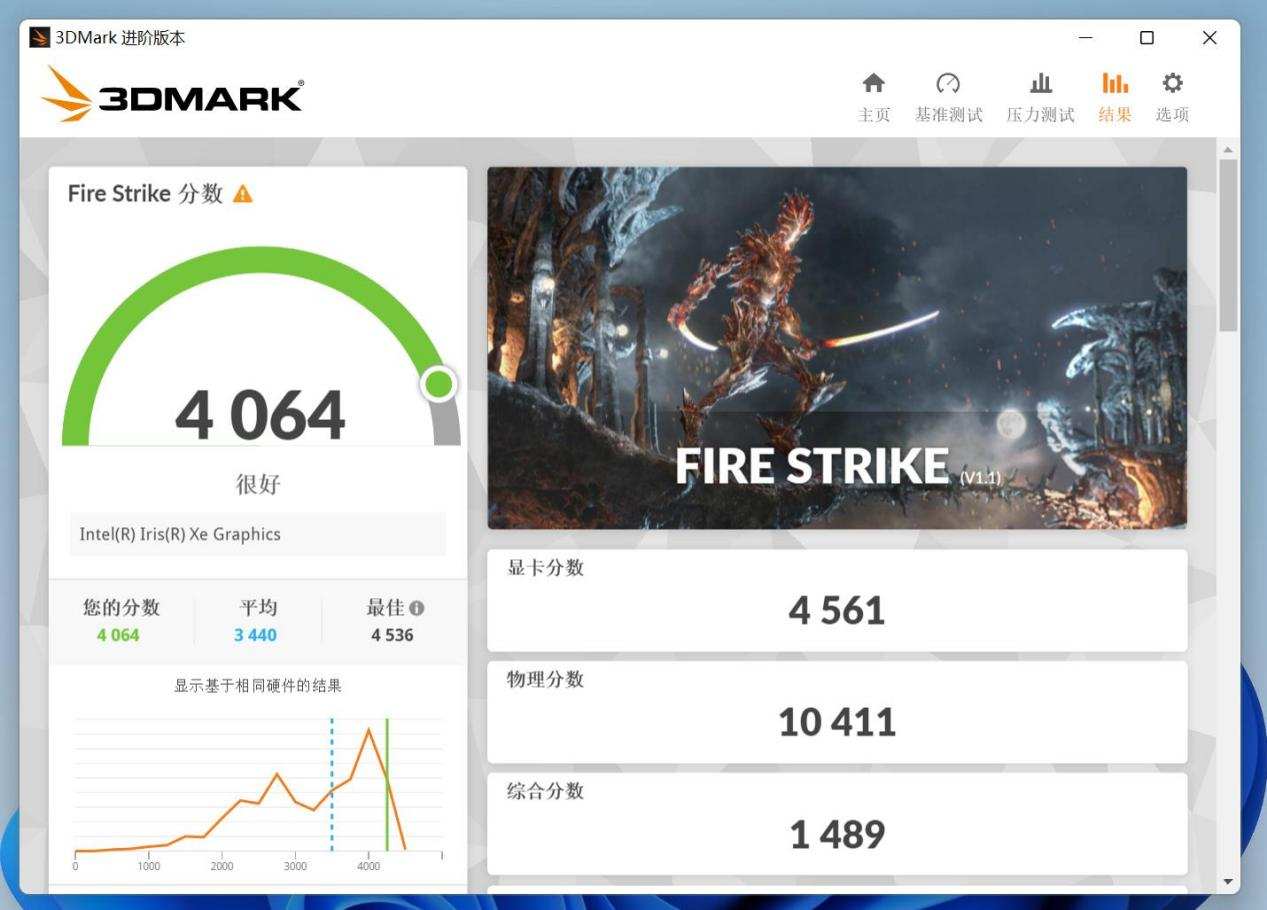This screenshot has width=1267, height=910.
Task: Select the 综合分数 score card
Action: point(836,823)
